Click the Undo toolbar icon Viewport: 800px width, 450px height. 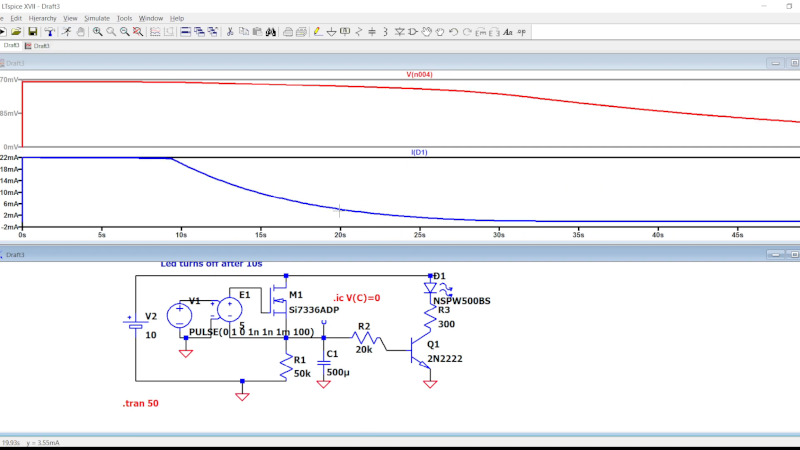[x=453, y=32]
